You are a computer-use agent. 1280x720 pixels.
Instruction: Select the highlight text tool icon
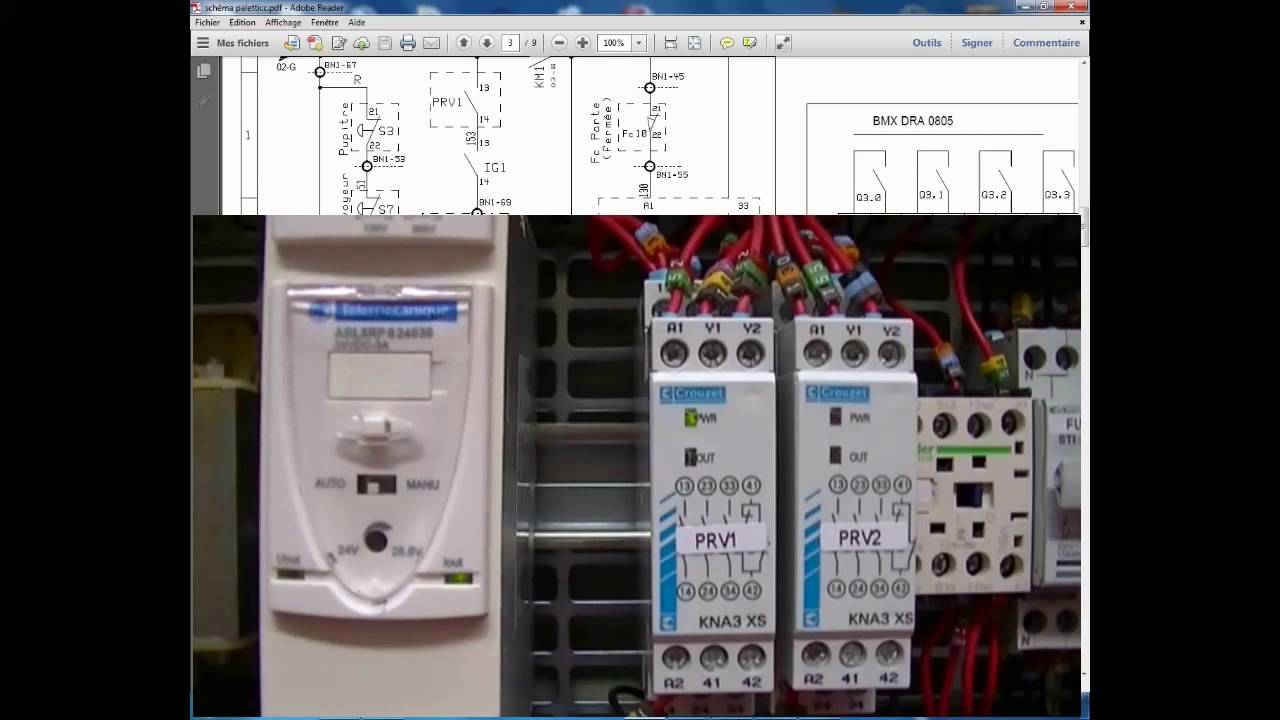click(x=750, y=43)
